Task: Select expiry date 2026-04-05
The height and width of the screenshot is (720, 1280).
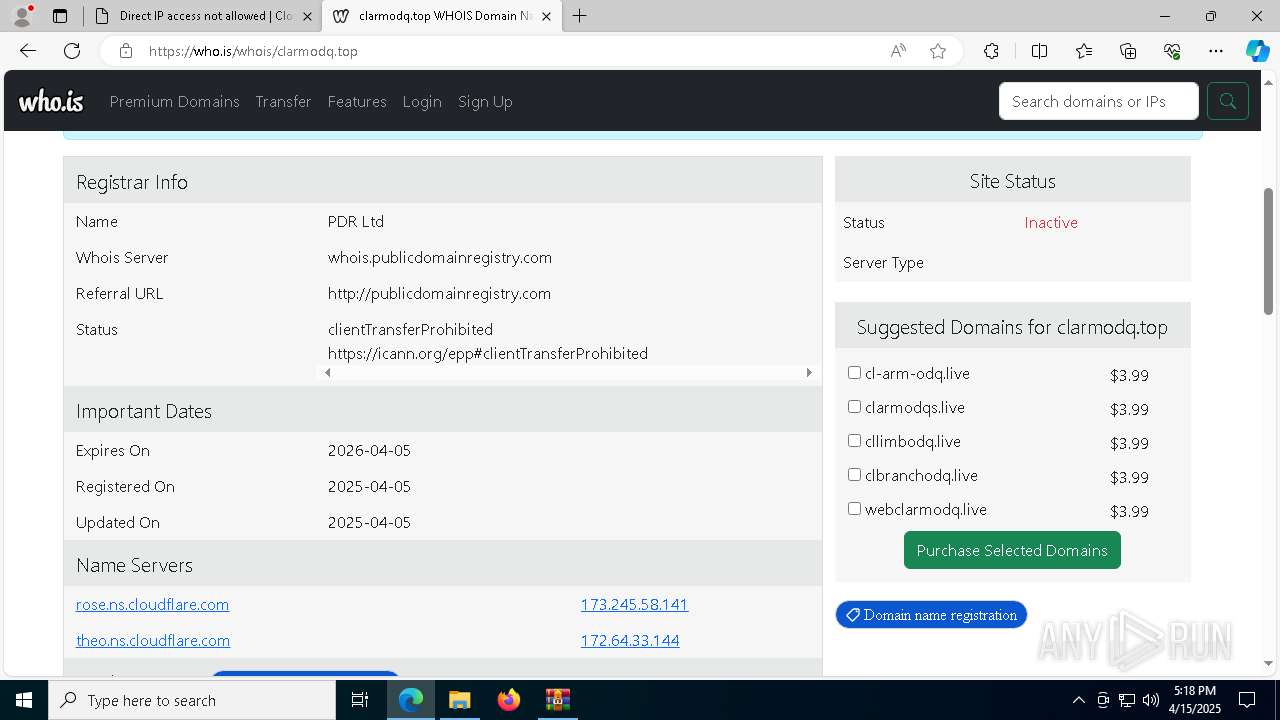Action: [369, 450]
